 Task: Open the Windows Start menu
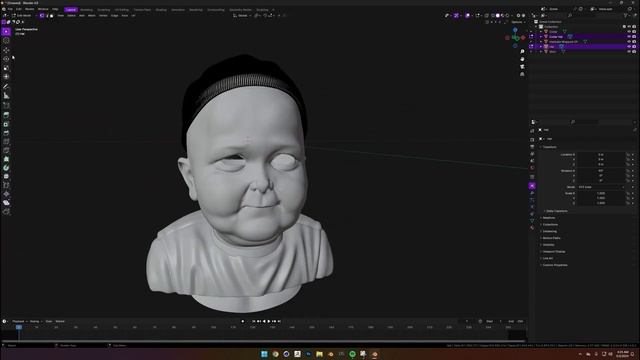point(264,354)
